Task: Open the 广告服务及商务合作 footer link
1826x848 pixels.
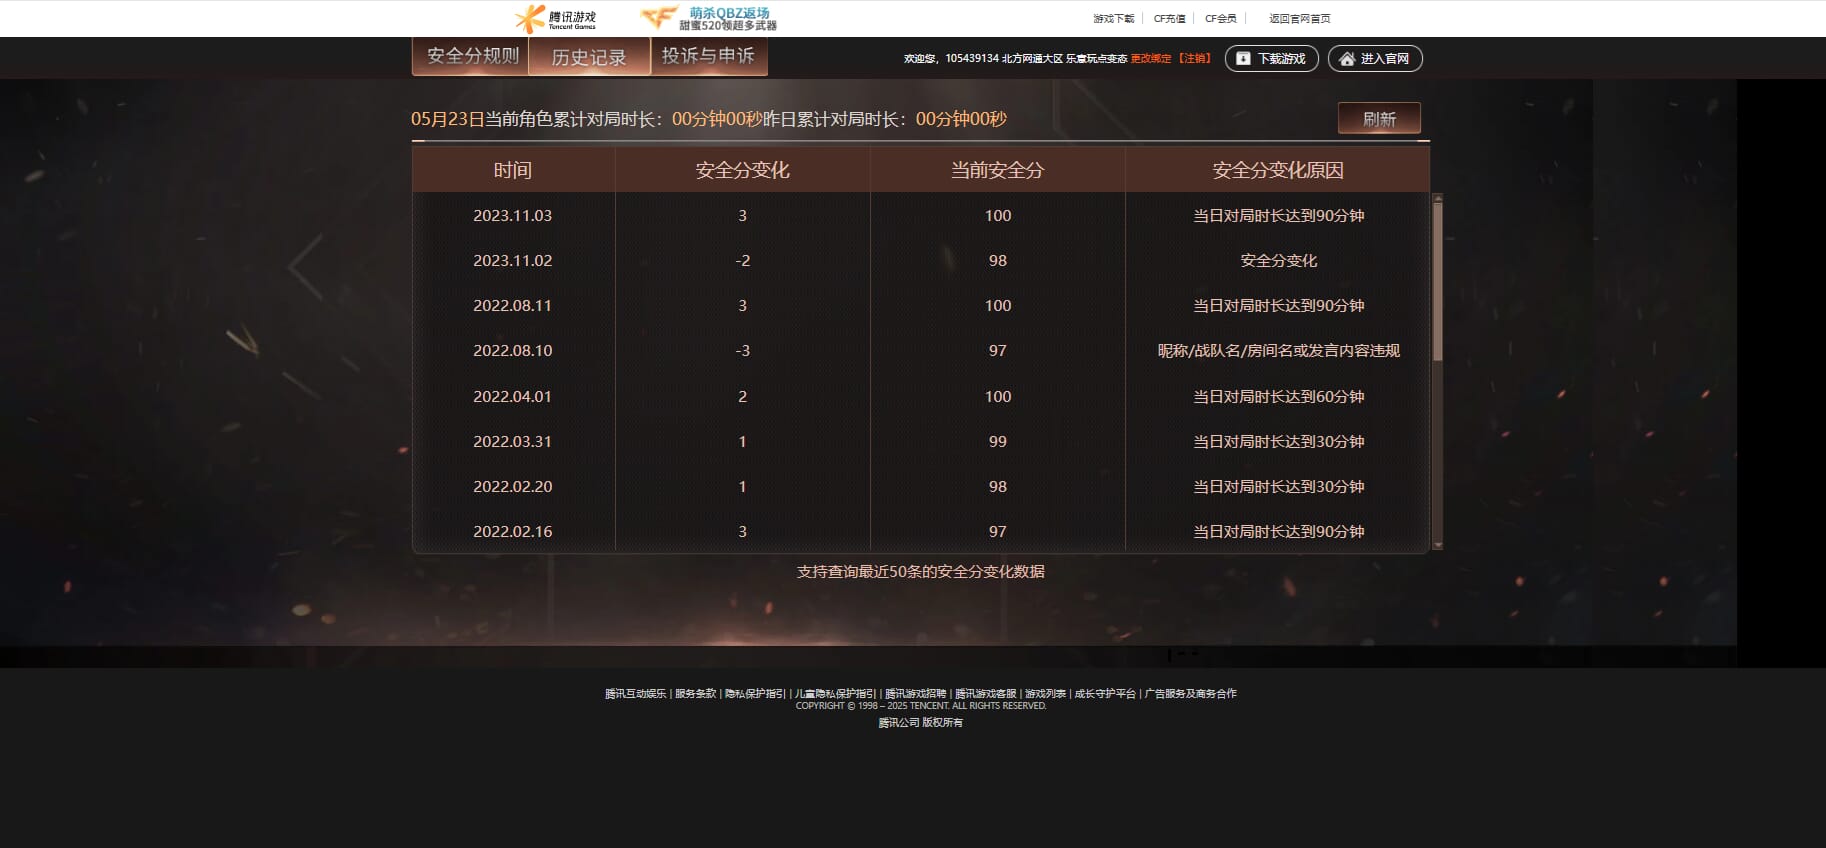Action: (1191, 694)
